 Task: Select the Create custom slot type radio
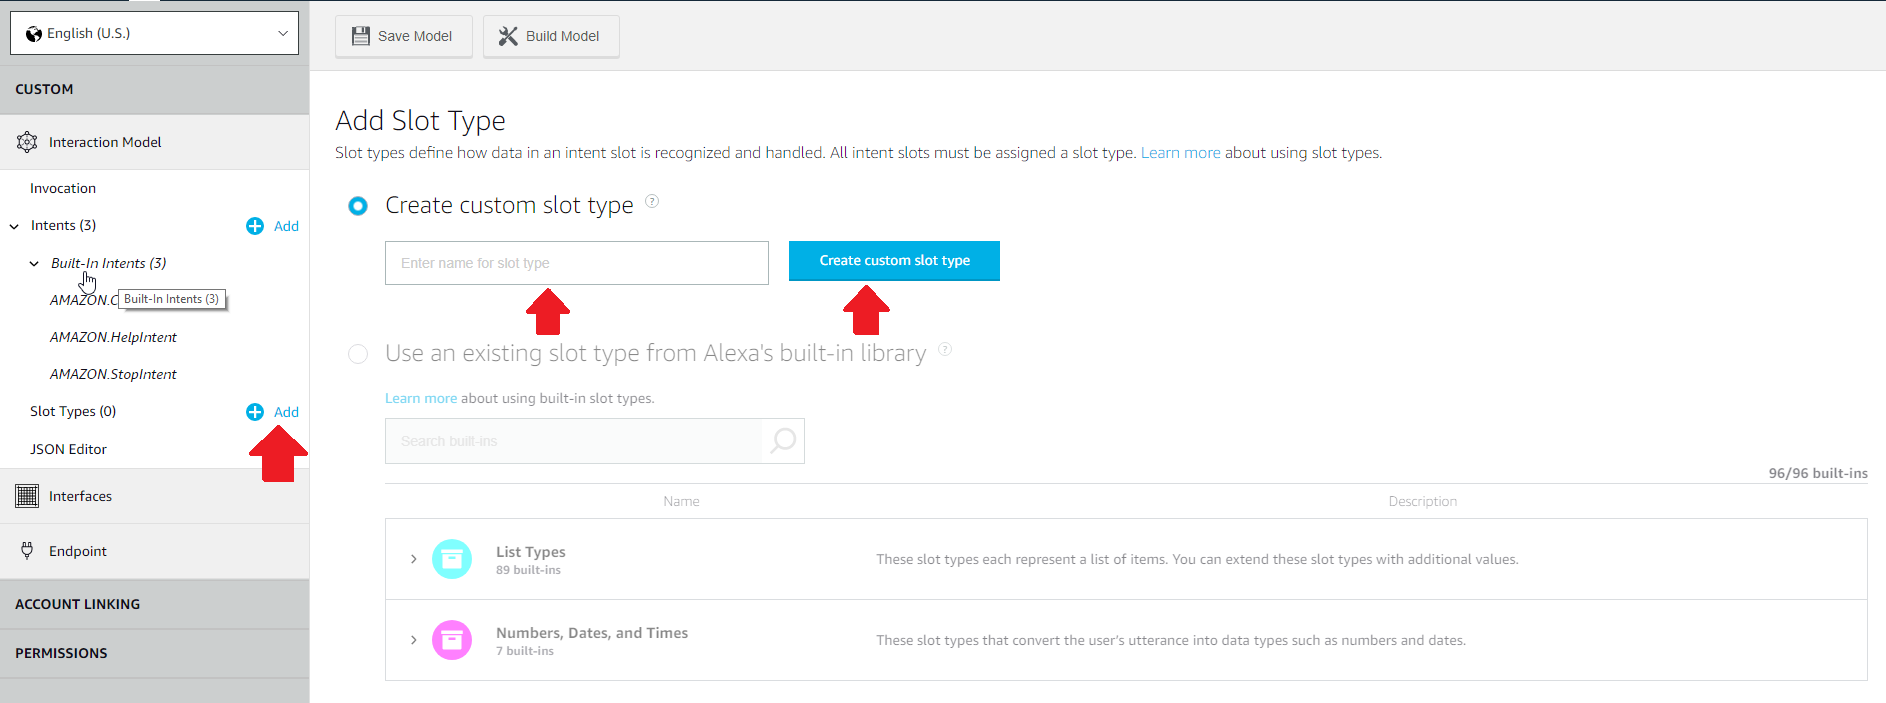click(358, 206)
